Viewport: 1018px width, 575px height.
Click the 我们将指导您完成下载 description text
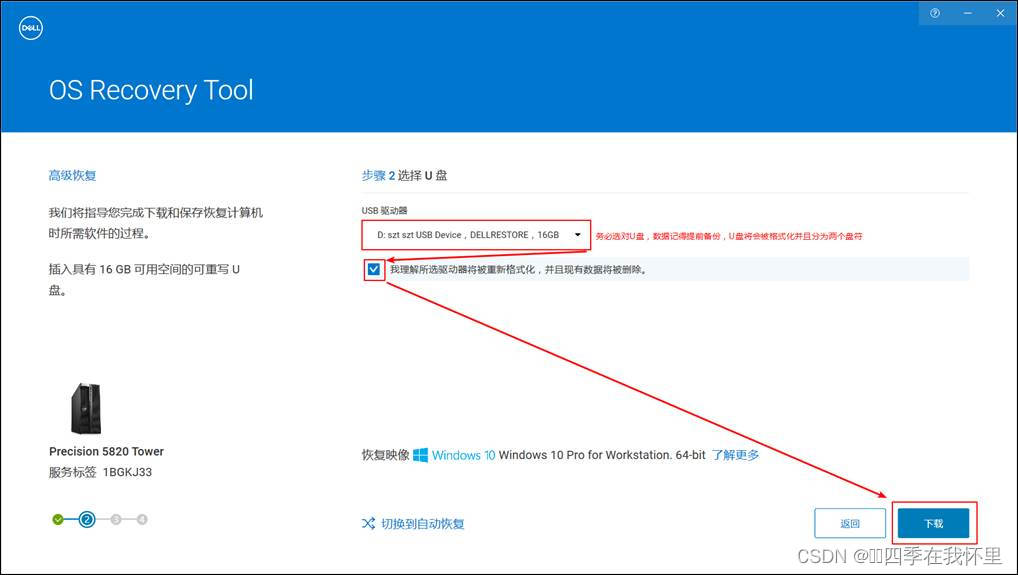pyautogui.click(x=156, y=223)
